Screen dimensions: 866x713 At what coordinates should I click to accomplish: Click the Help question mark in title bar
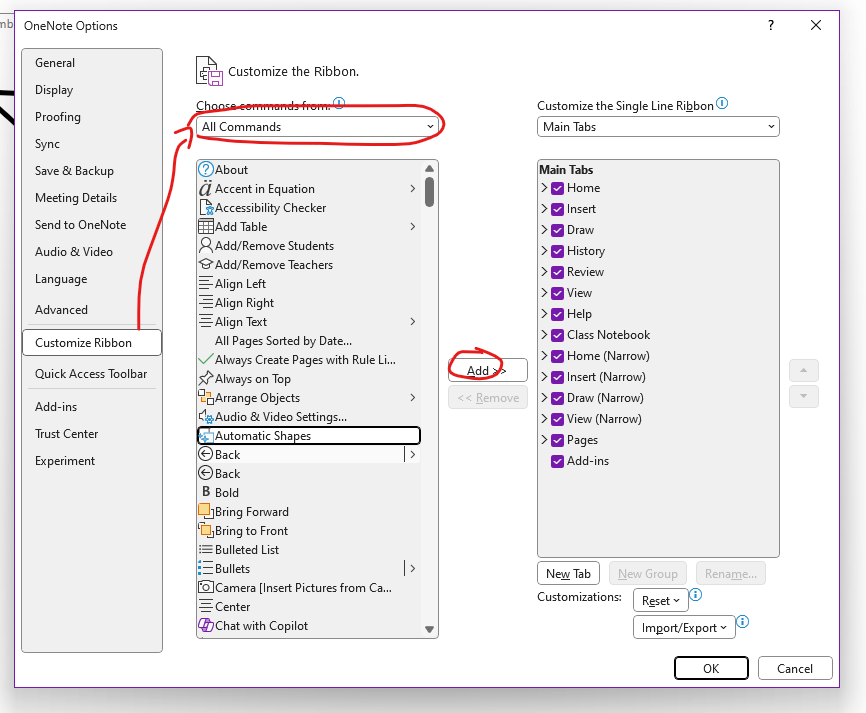(x=770, y=25)
